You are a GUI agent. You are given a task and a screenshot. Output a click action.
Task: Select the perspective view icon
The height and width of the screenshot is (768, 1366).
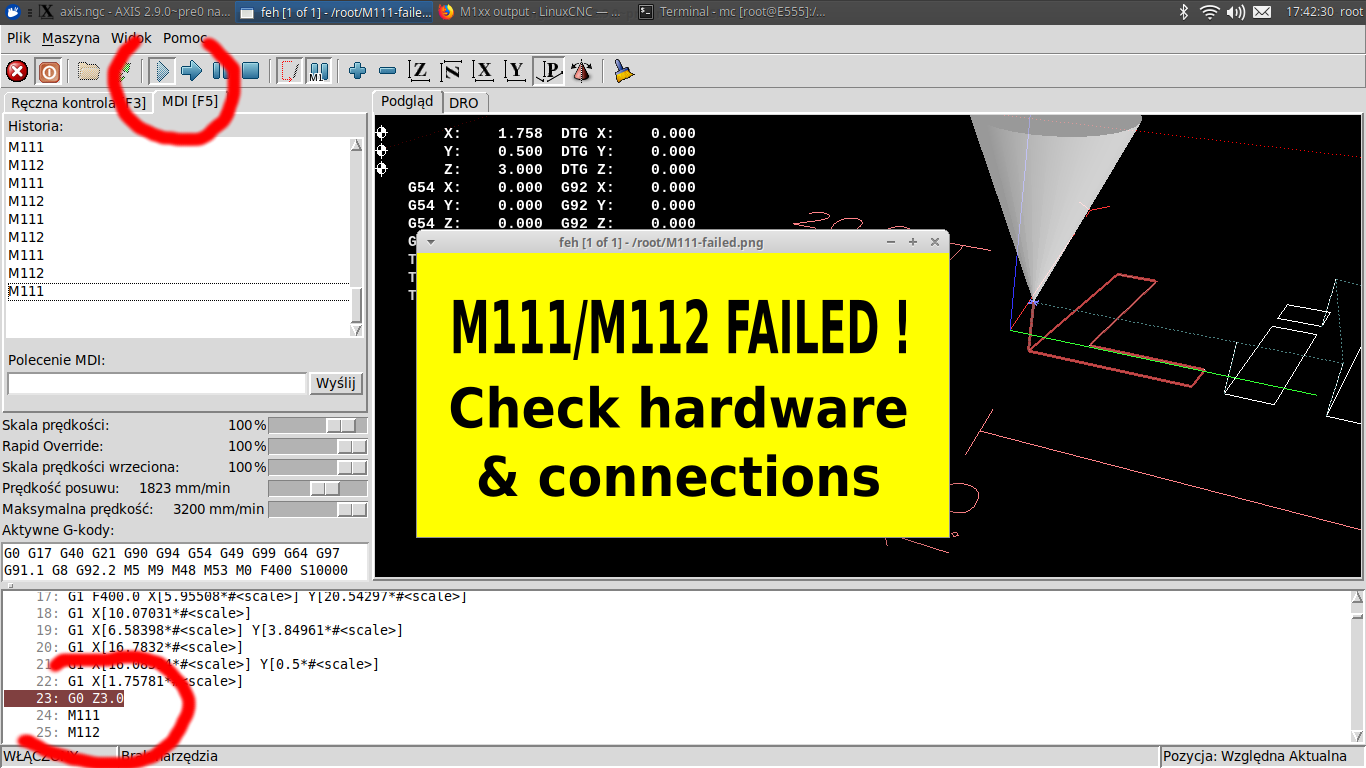click(x=548, y=71)
